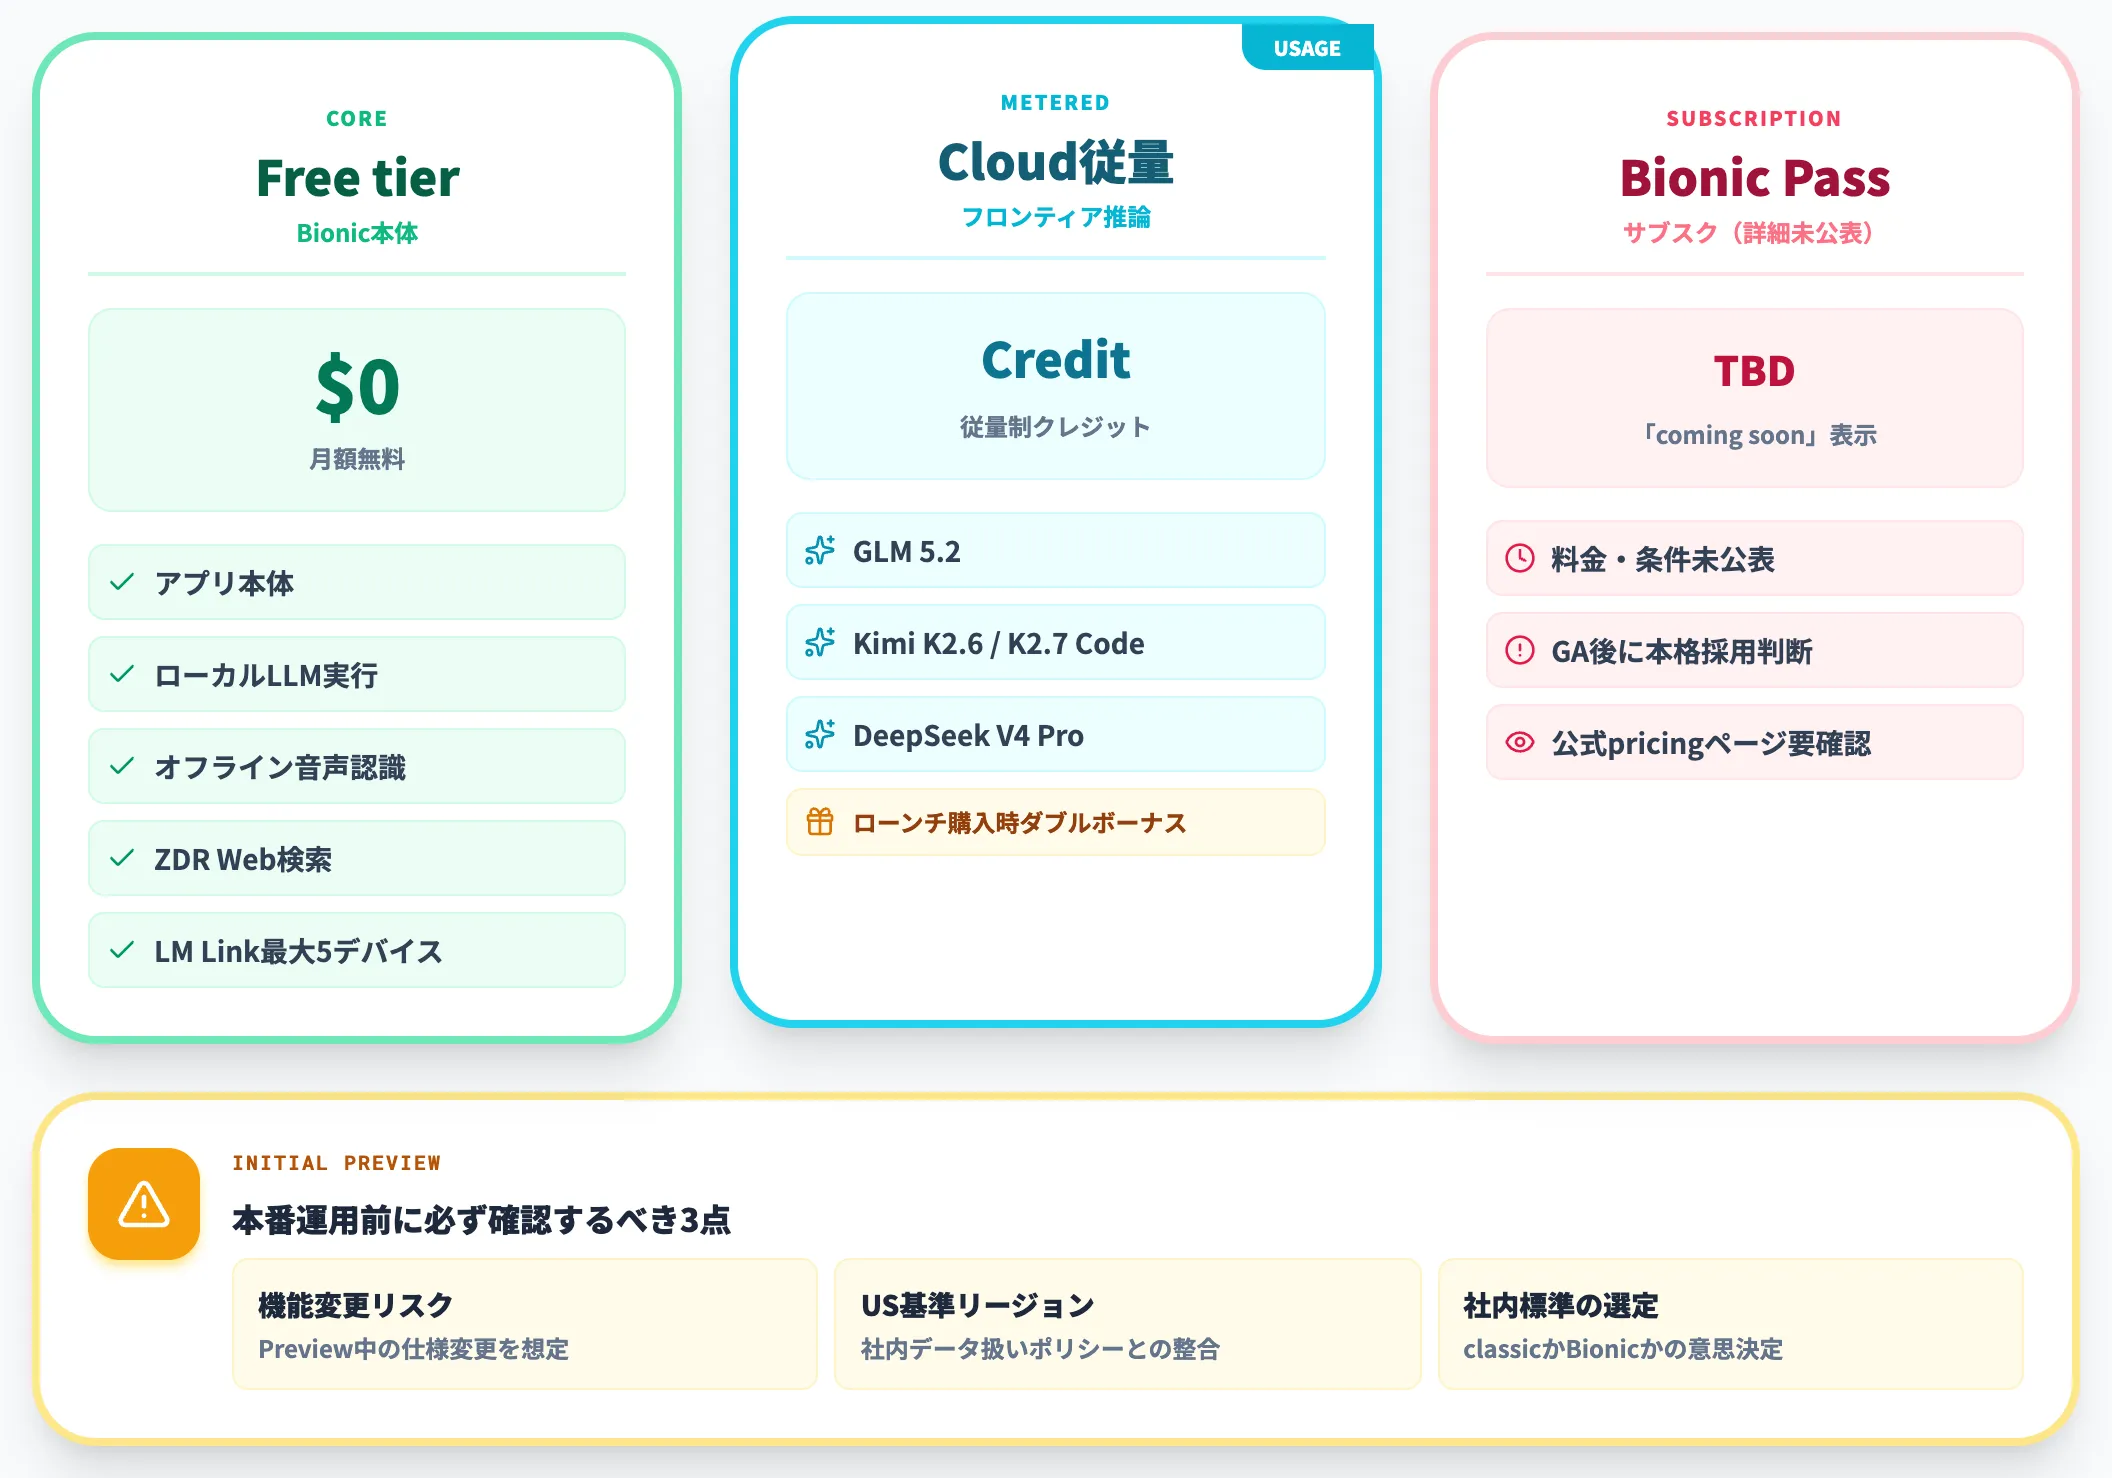Select the $0 月額無料 price box
2112x1478 pixels.
(357, 410)
